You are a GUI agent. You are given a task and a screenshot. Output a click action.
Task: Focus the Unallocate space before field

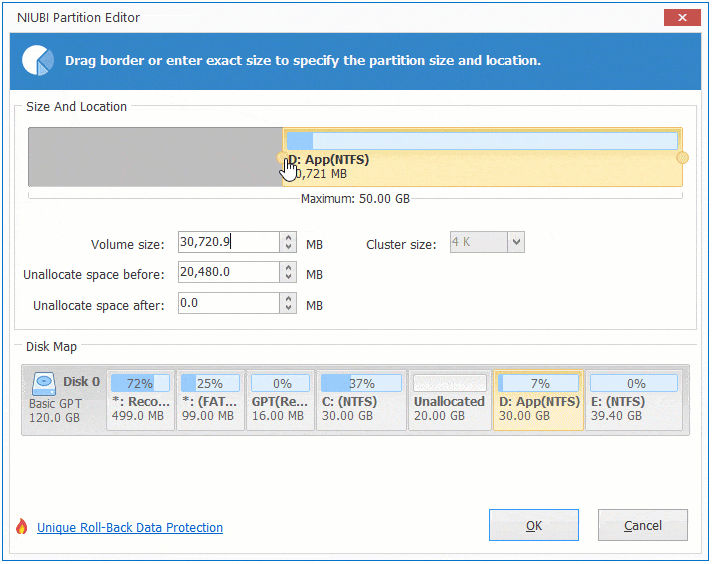pyautogui.click(x=227, y=273)
